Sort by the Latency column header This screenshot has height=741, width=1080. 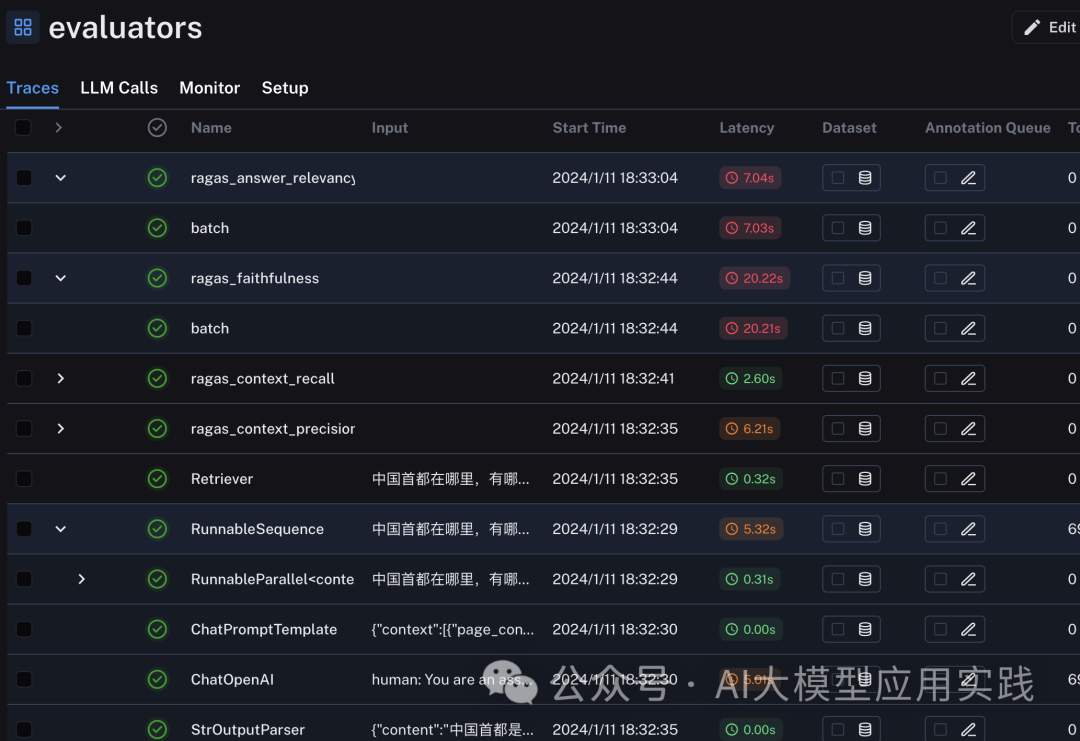click(x=747, y=127)
